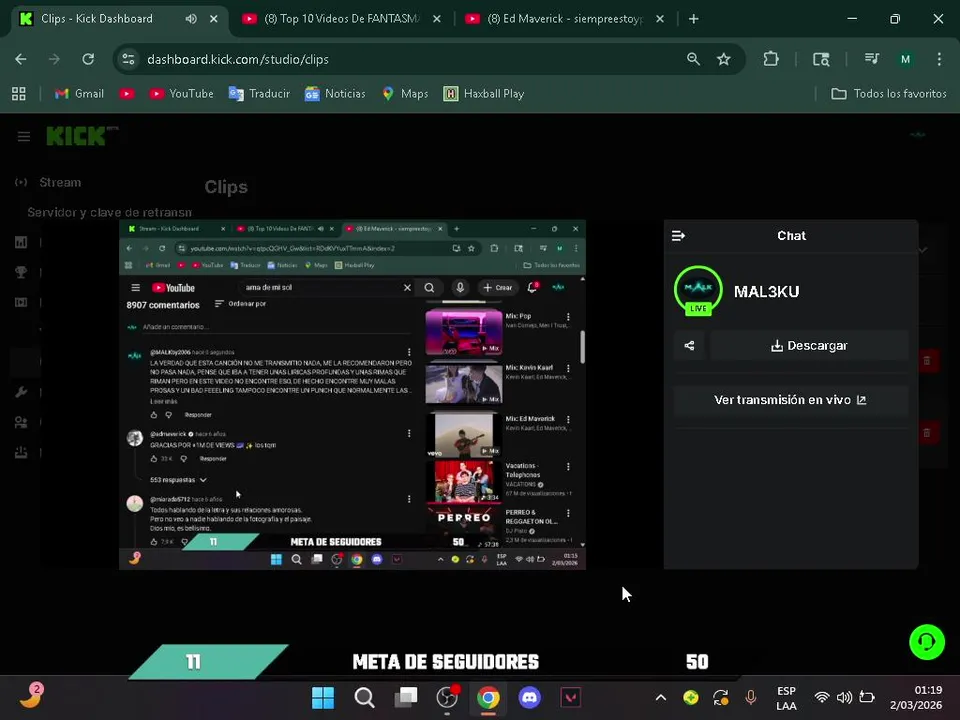Collapse the Chat panel with the arrow icon

tap(678, 236)
